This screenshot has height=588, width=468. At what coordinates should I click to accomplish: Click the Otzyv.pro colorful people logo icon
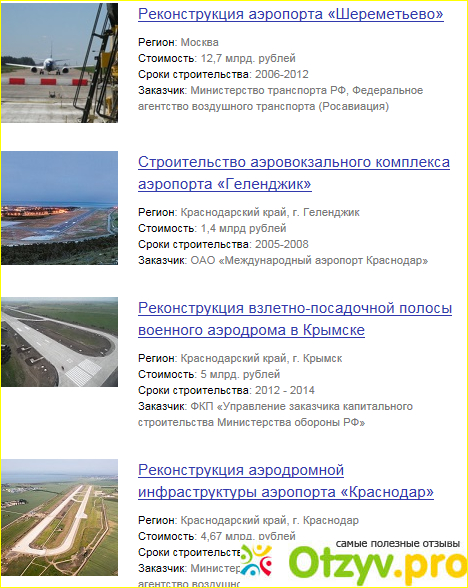(256, 559)
